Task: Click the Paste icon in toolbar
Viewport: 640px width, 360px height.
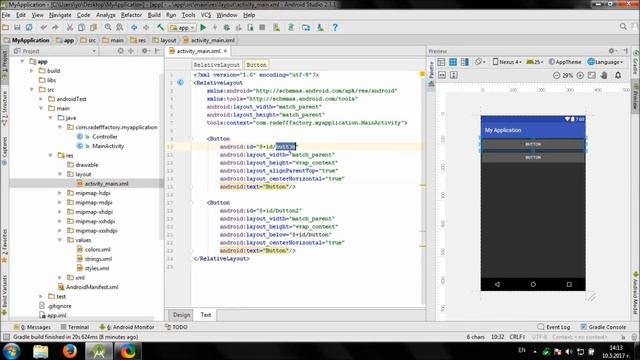Action: [x=93, y=27]
